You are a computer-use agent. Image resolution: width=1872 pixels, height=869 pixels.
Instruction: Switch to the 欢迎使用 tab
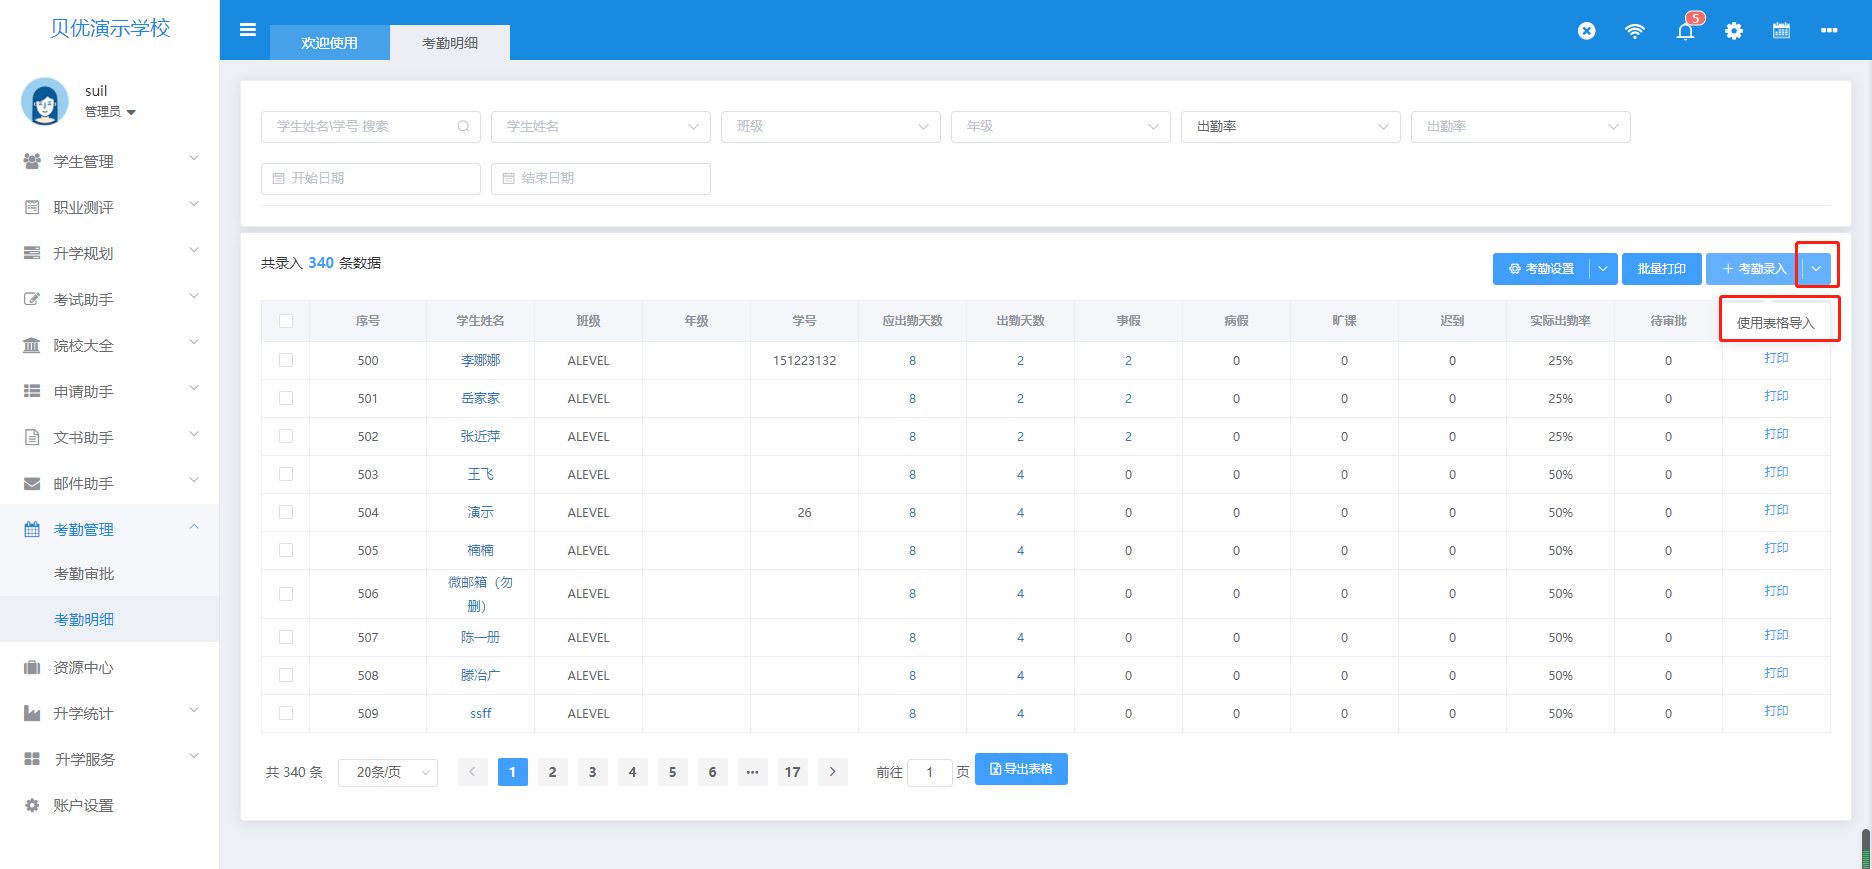[x=330, y=43]
